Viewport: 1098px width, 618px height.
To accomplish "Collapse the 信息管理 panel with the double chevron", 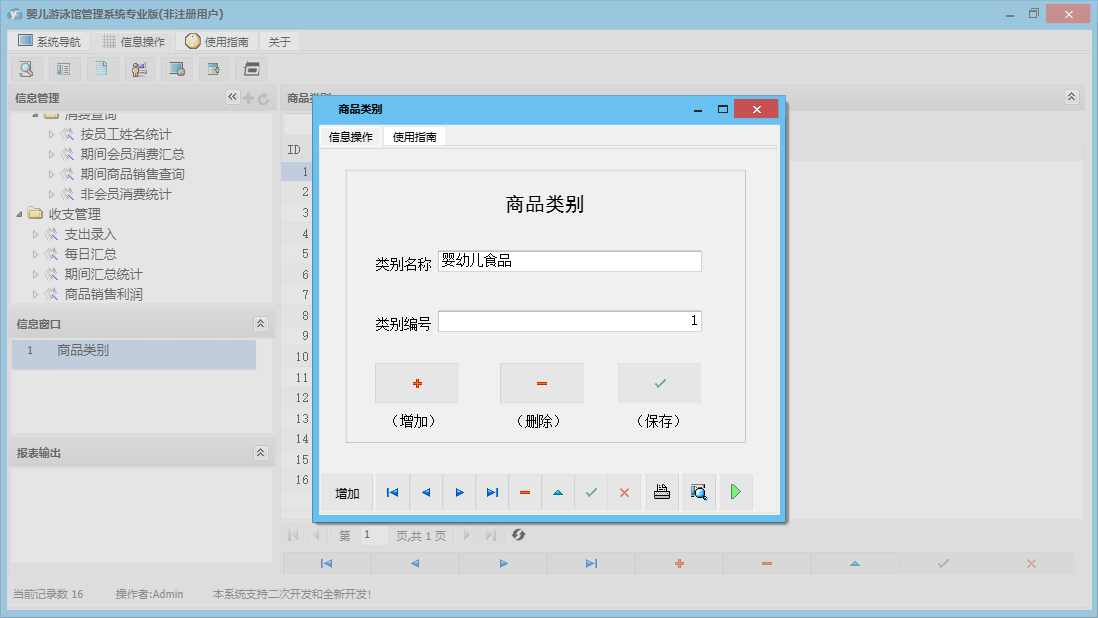I will (232, 97).
